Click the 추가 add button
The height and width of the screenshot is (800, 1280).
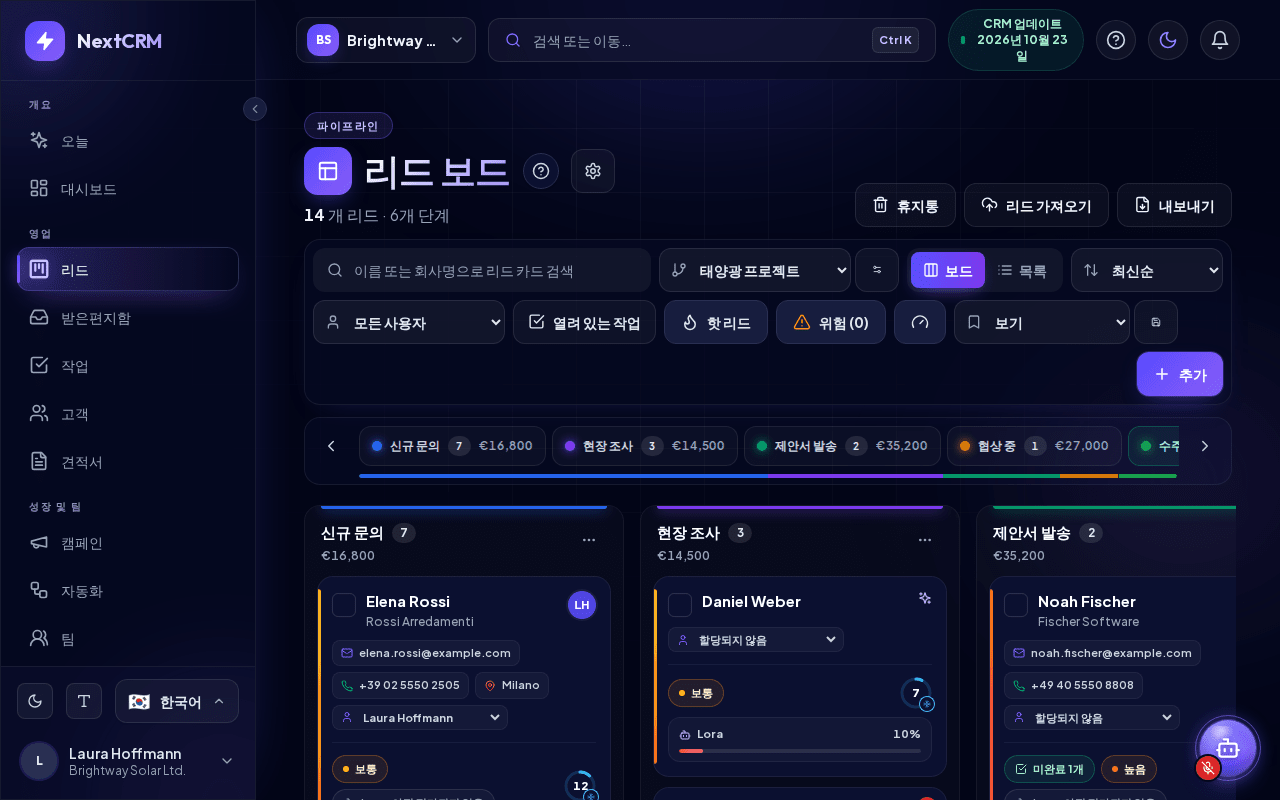(1180, 374)
